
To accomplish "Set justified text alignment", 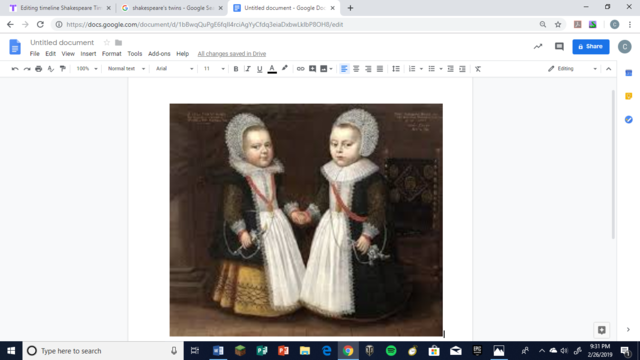I will 380,69.
